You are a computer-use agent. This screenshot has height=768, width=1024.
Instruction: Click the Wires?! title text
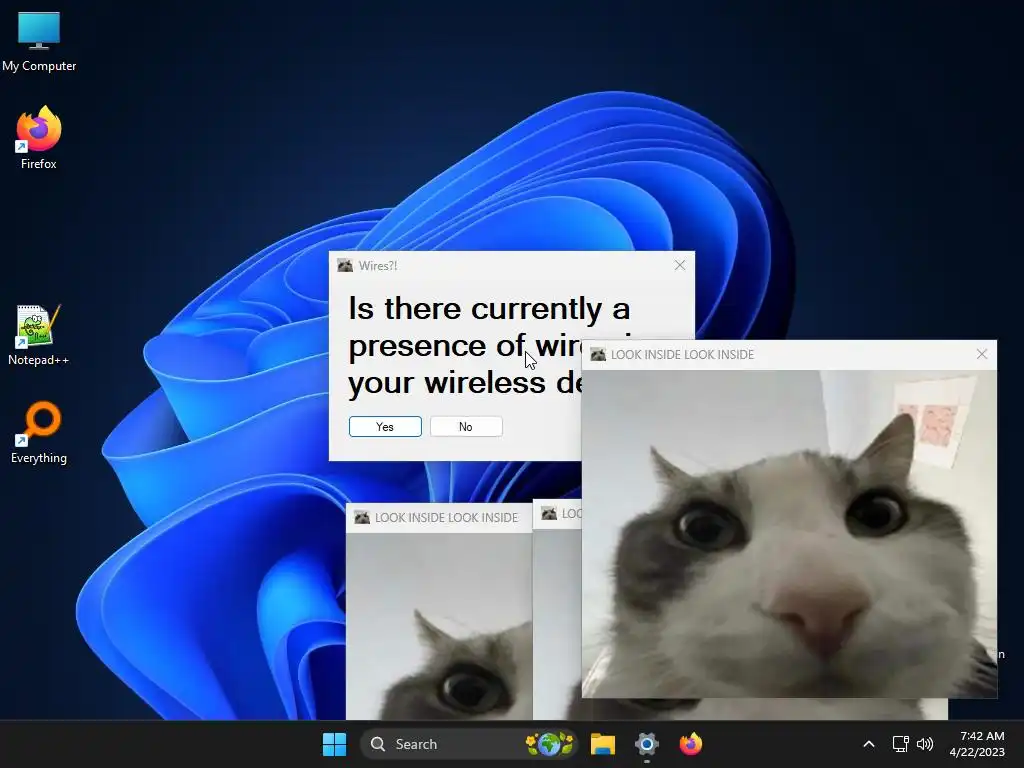click(378, 266)
